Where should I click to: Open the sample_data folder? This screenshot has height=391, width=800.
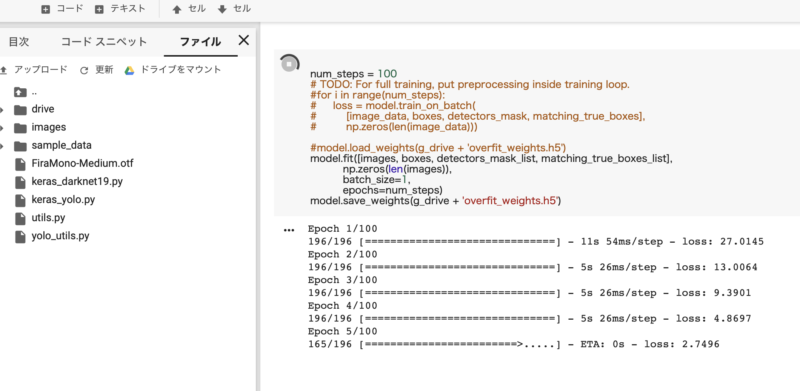tap(61, 145)
